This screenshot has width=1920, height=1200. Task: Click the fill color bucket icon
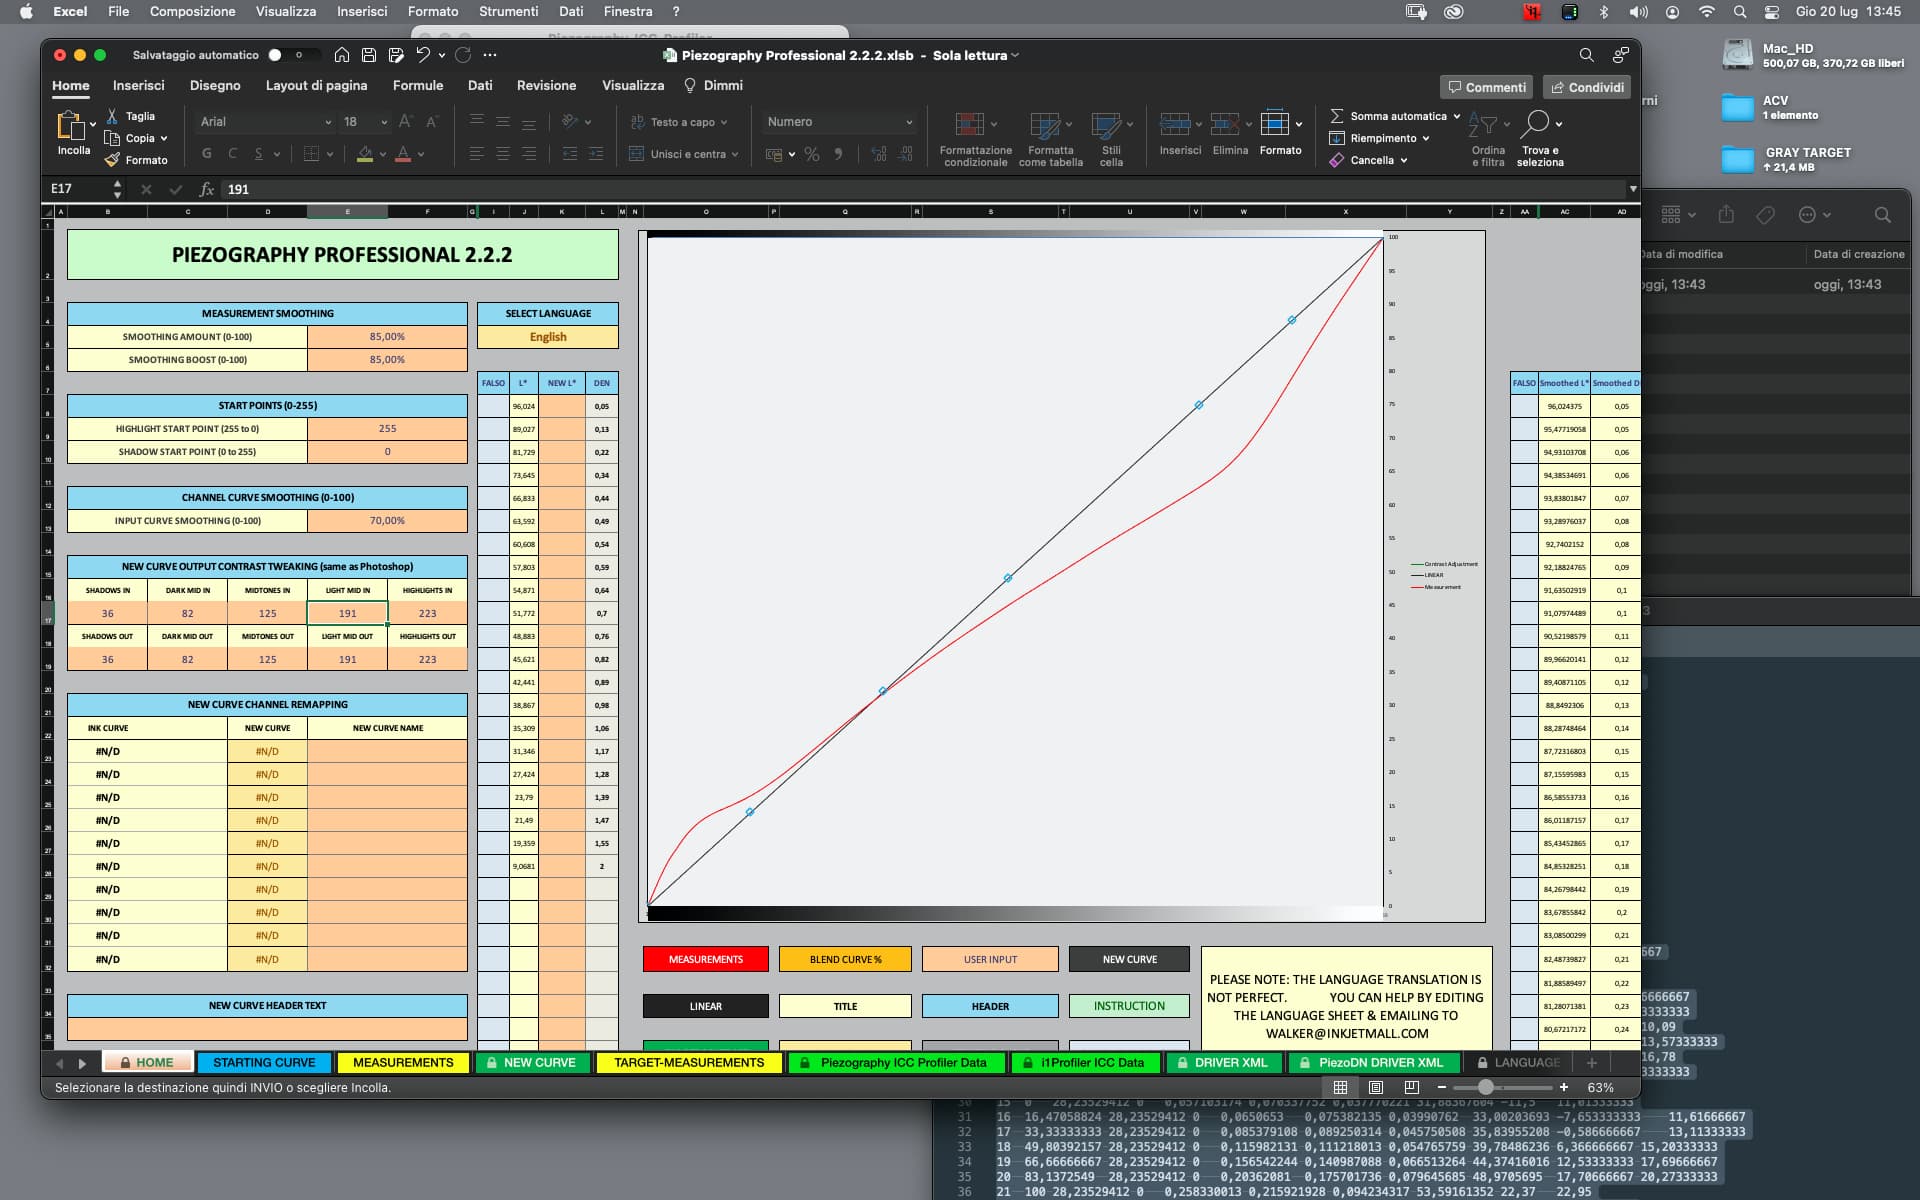point(365,154)
